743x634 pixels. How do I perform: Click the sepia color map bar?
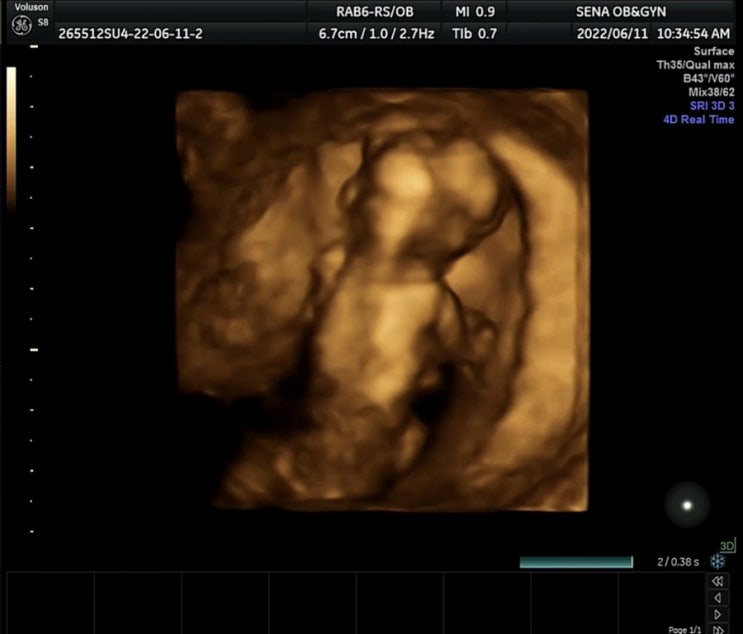pyautogui.click(x=11, y=137)
